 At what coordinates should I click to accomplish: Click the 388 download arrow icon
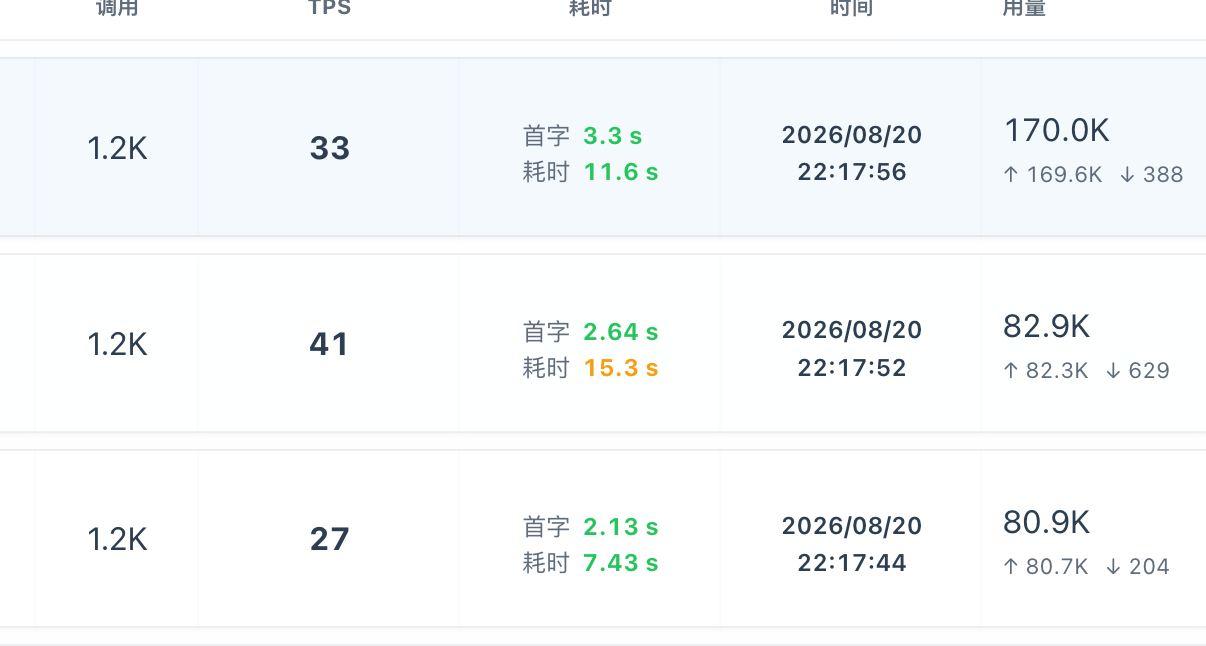coord(1127,175)
